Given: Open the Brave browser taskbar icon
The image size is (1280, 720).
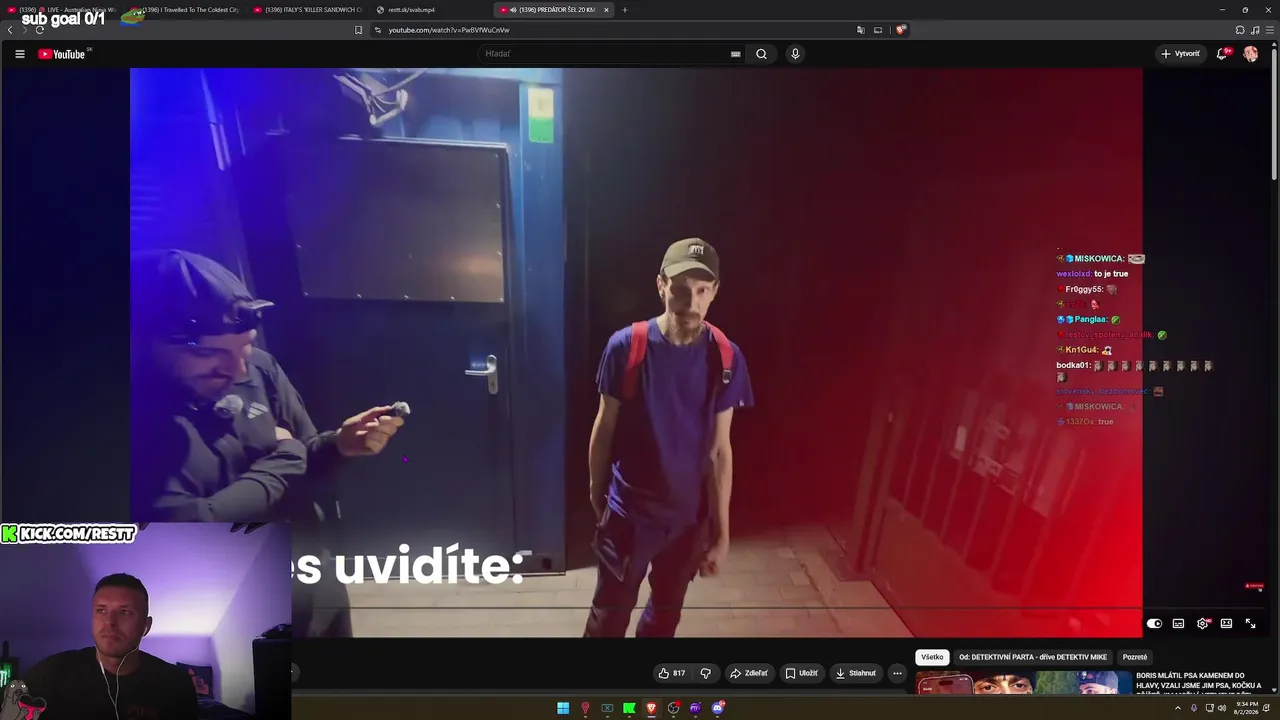Looking at the screenshot, I should (651, 709).
